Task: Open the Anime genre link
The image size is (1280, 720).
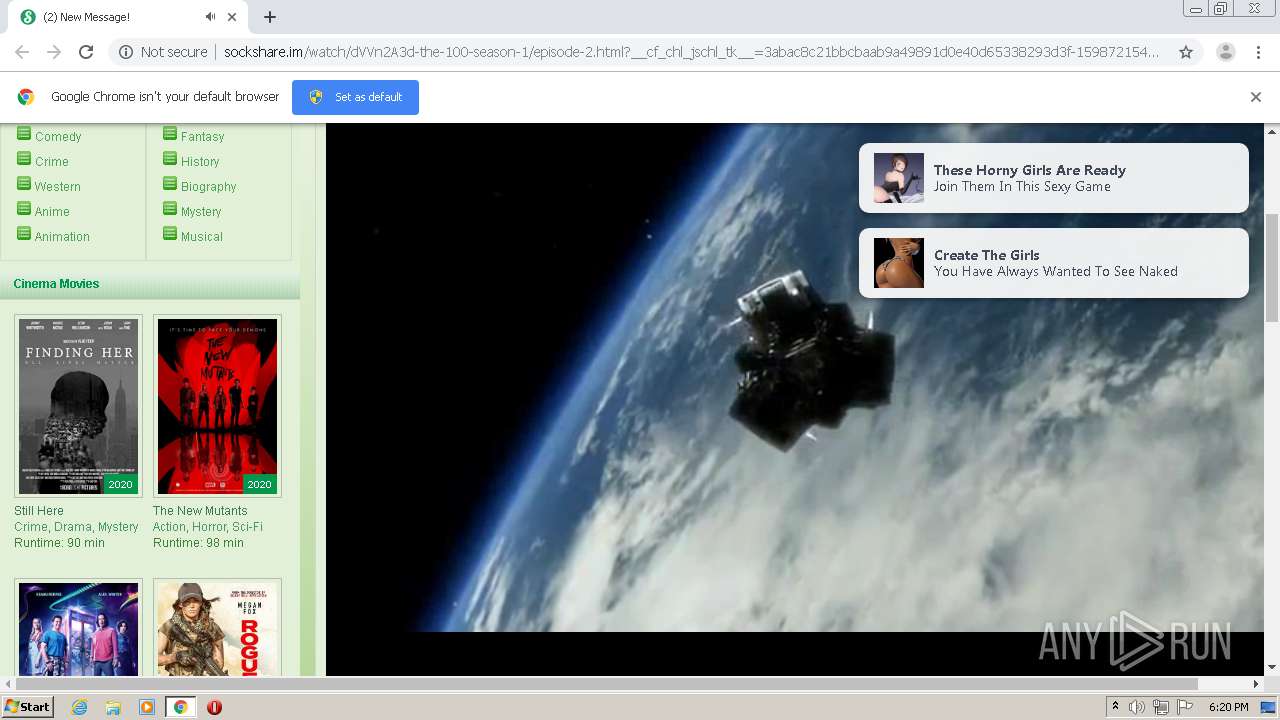Action: coord(52,212)
